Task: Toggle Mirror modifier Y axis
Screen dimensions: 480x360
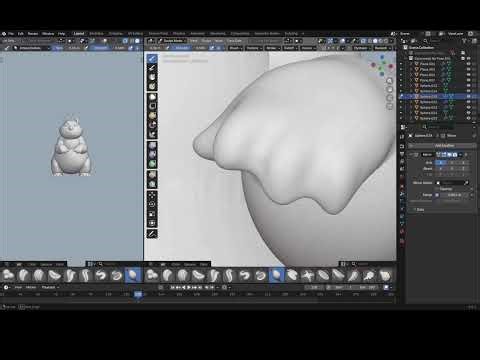Action: pos(452,163)
